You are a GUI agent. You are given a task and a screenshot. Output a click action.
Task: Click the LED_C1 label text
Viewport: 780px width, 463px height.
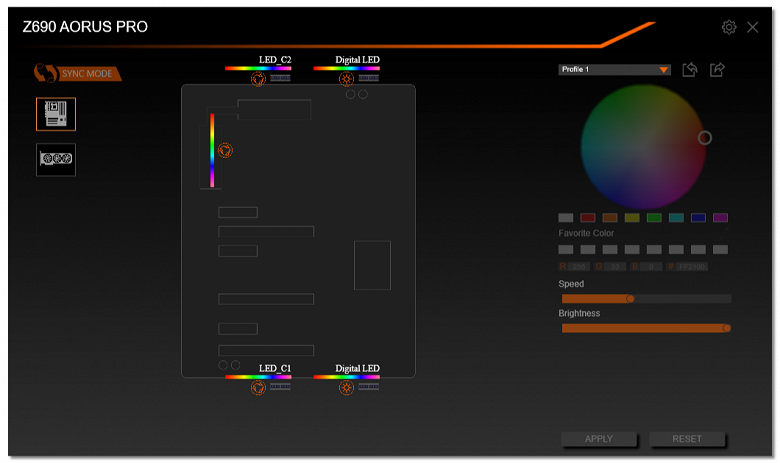point(275,369)
